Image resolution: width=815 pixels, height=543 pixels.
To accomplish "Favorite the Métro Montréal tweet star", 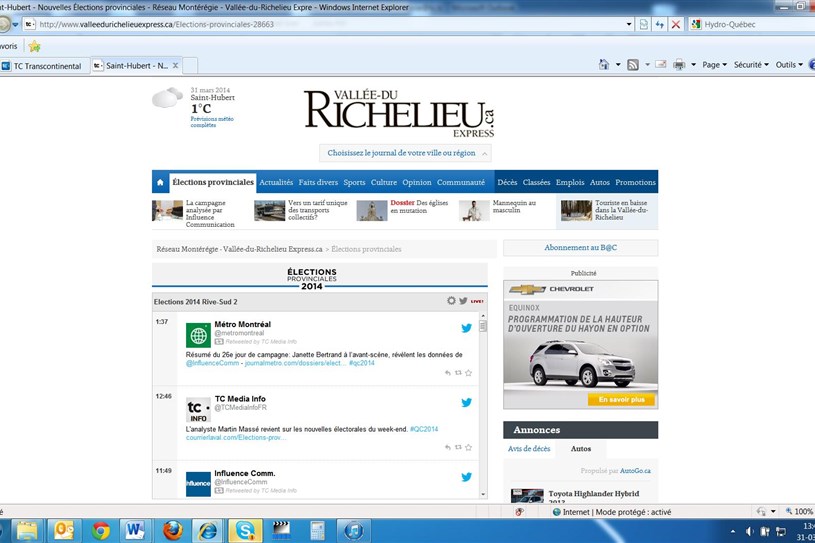I will [x=468, y=373].
